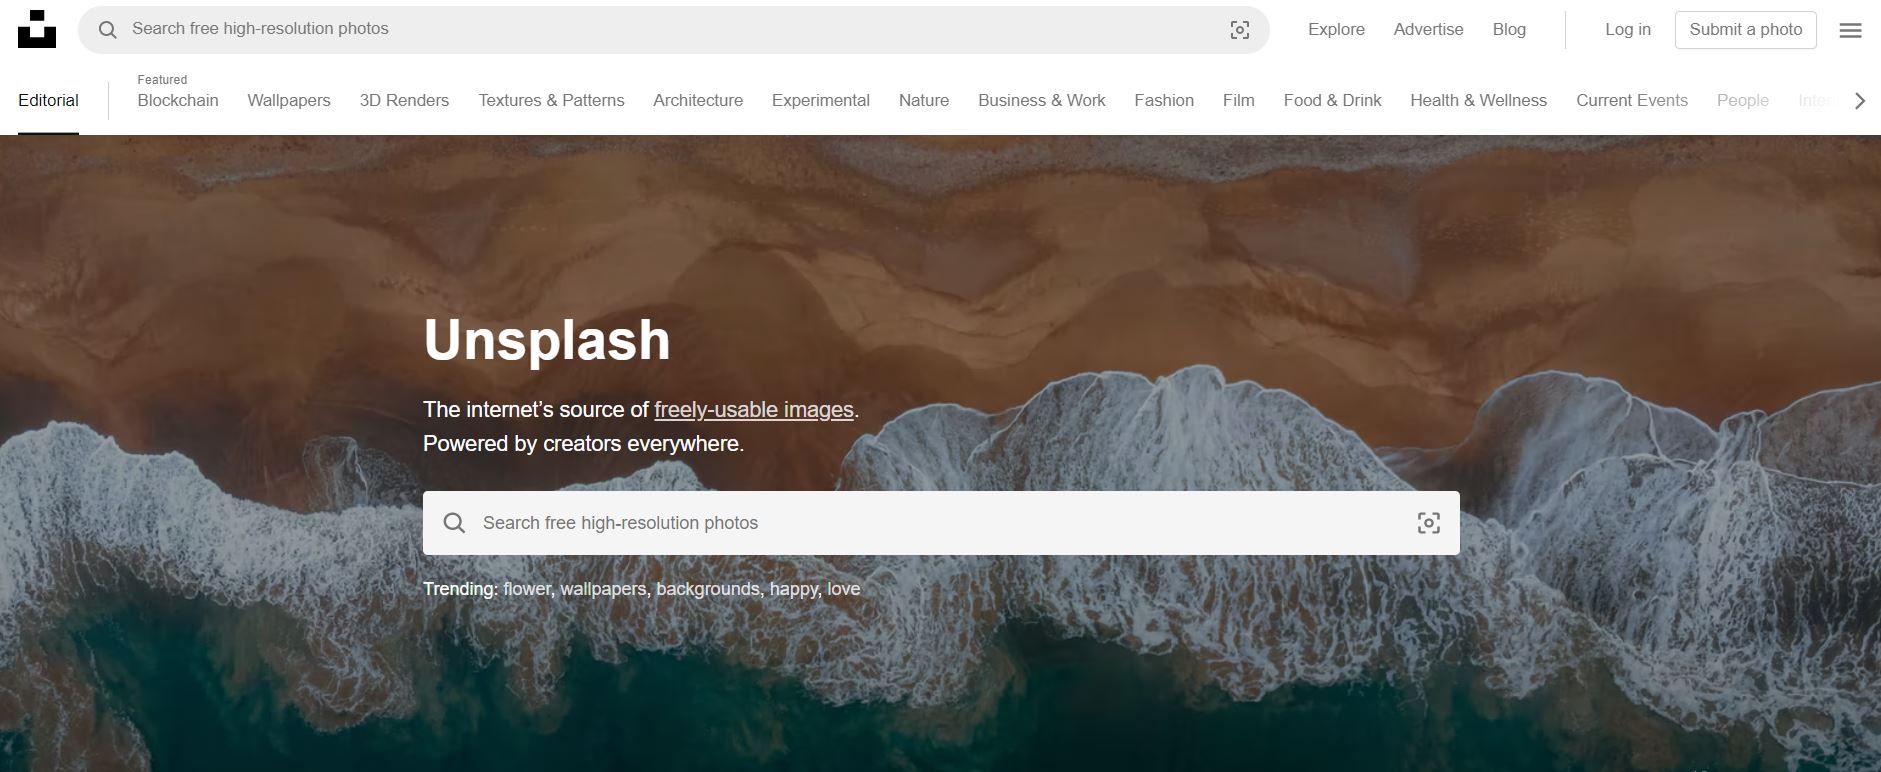Screen dimensions: 1881x772
Task: Select the Editorial tab
Action: pos(48,100)
